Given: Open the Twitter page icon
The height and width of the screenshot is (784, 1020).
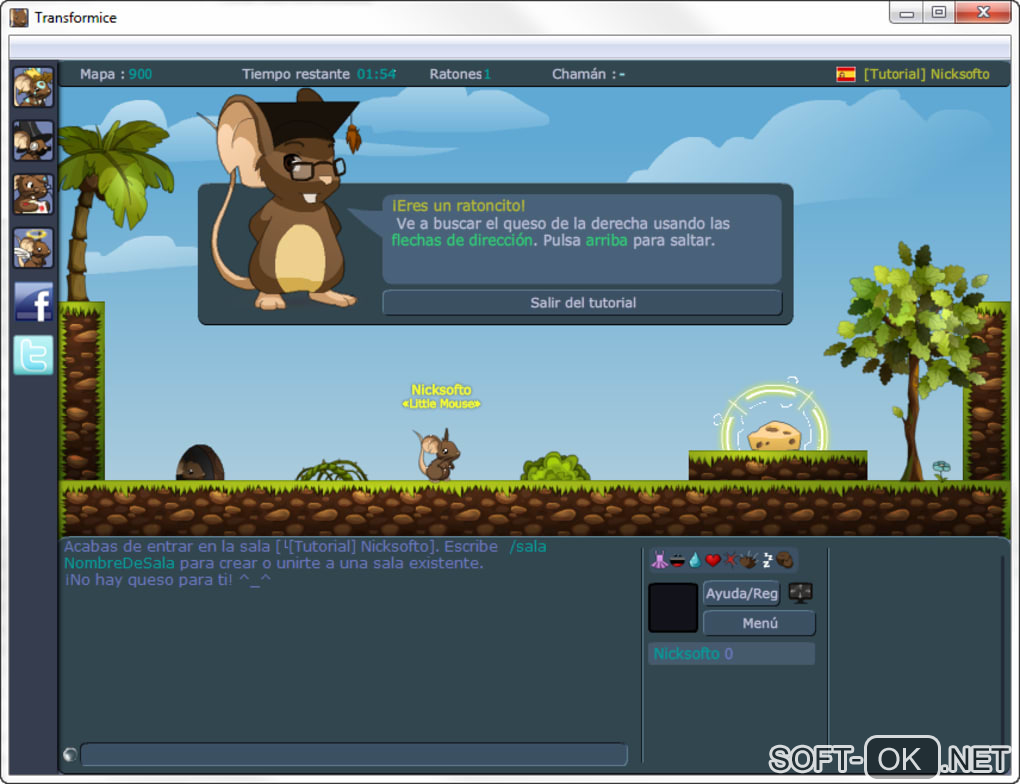Looking at the screenshot, I should (33, 355).
